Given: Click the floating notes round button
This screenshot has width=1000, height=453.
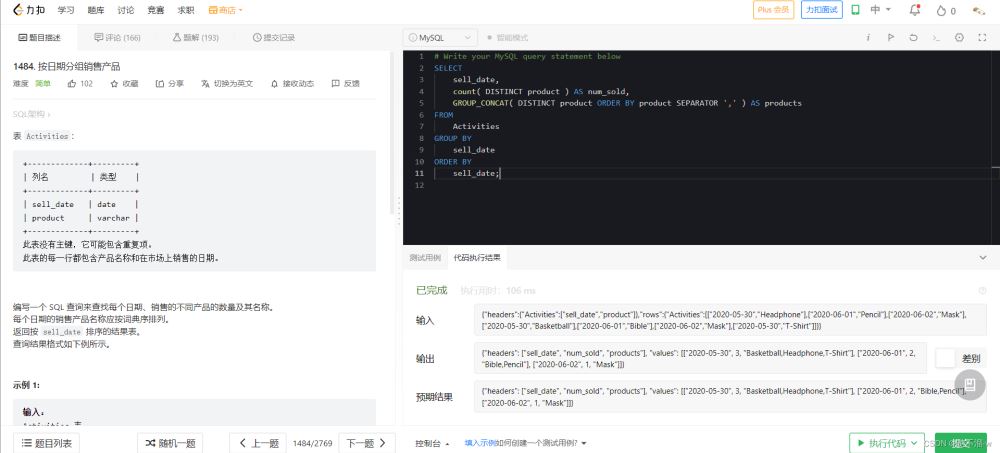Looking at the screenshot, I should point(969,385).
